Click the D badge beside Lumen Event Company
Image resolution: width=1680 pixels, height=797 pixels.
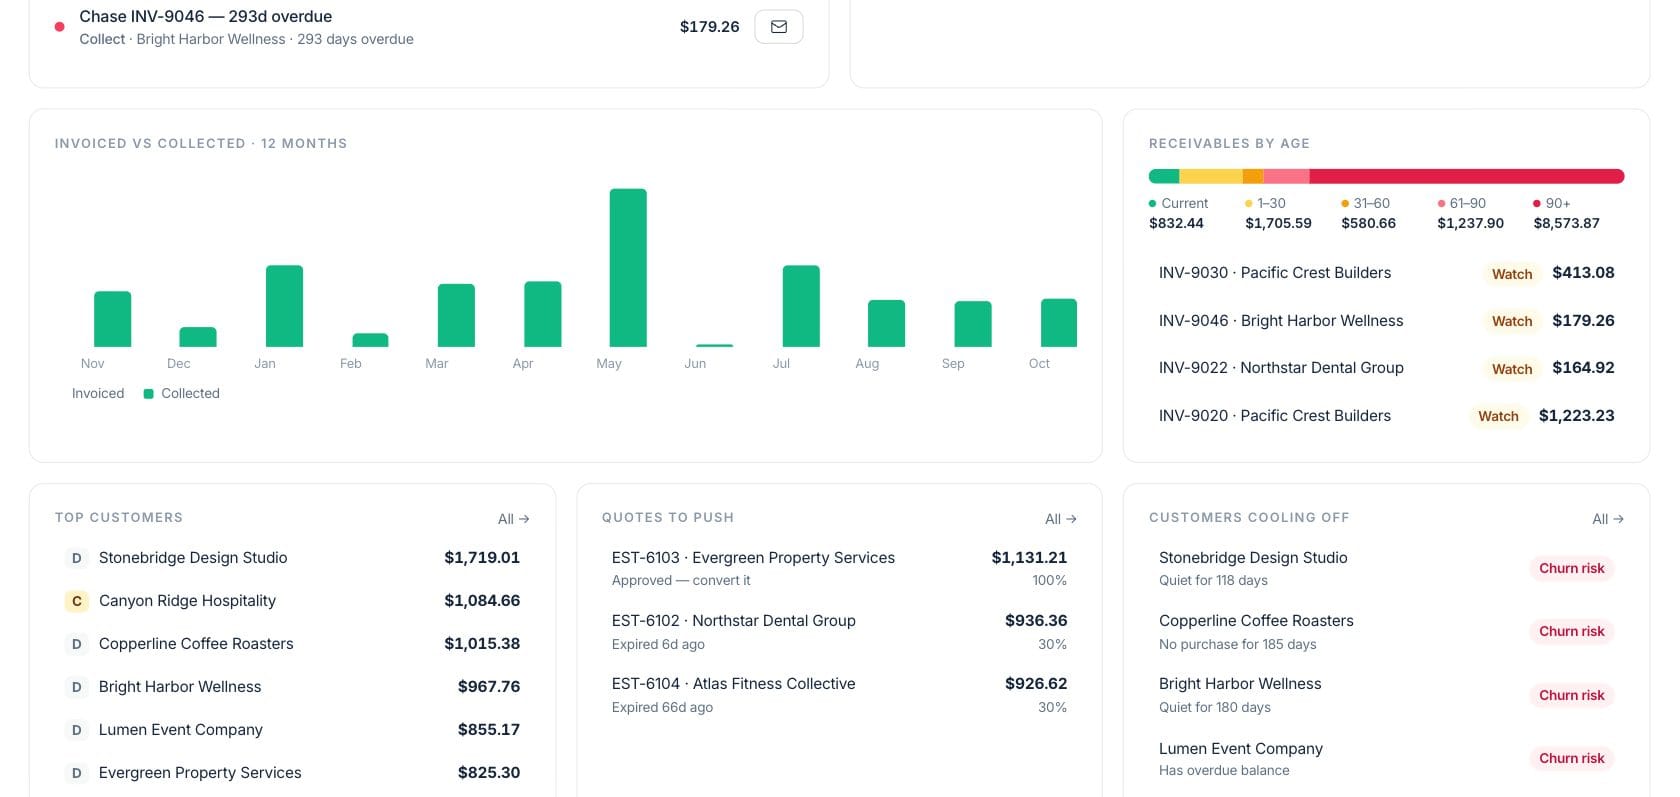(x=76, y=730)
